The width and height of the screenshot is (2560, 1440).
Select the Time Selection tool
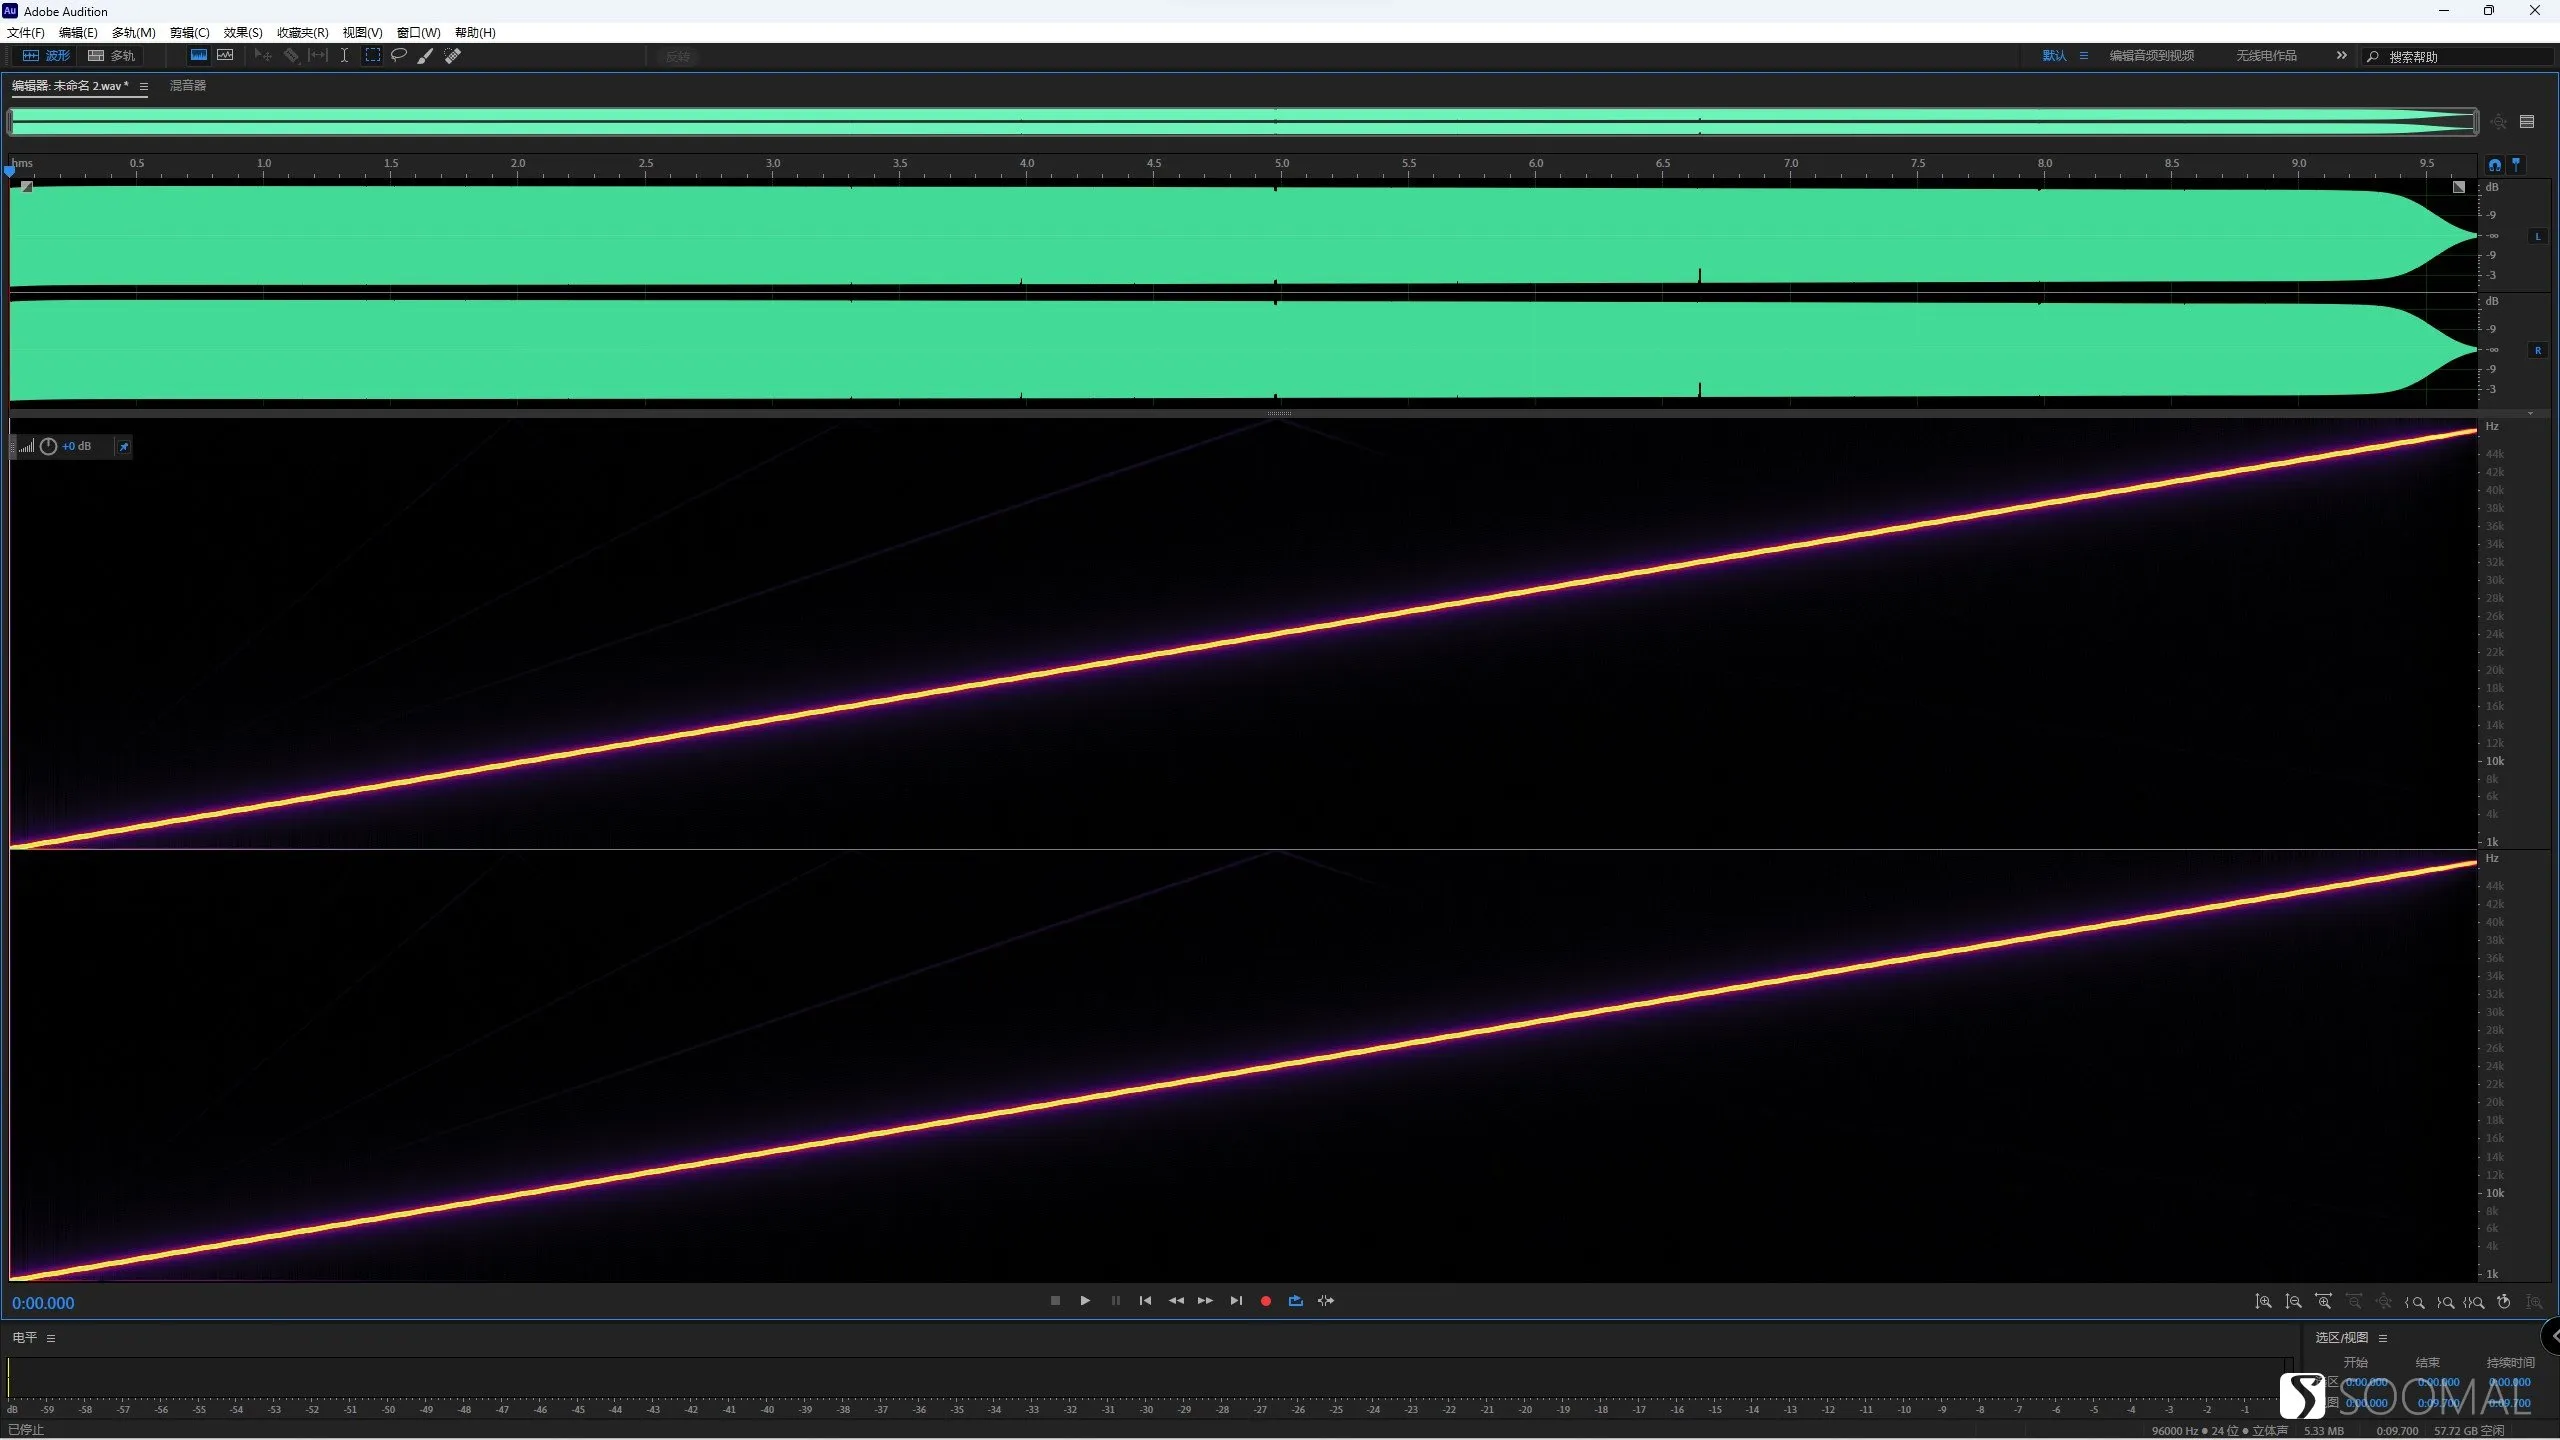tap(344, 56)
